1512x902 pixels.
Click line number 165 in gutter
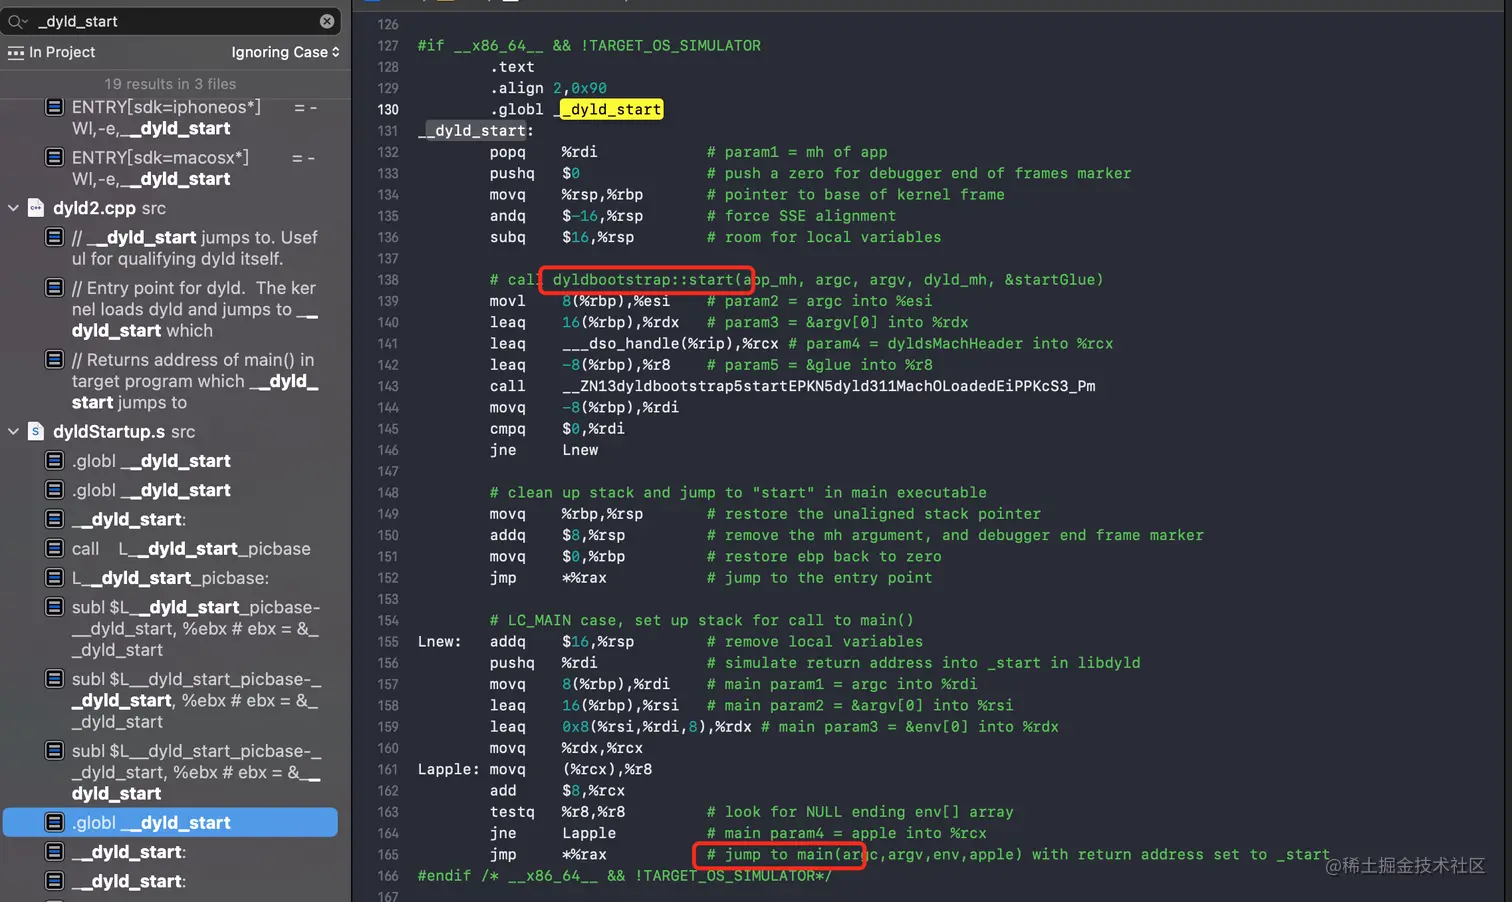click(388, 855)
